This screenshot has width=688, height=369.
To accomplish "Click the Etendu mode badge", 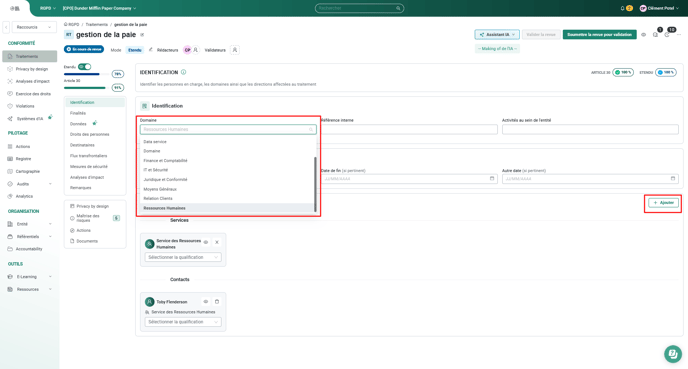I will tap(135, 50).
